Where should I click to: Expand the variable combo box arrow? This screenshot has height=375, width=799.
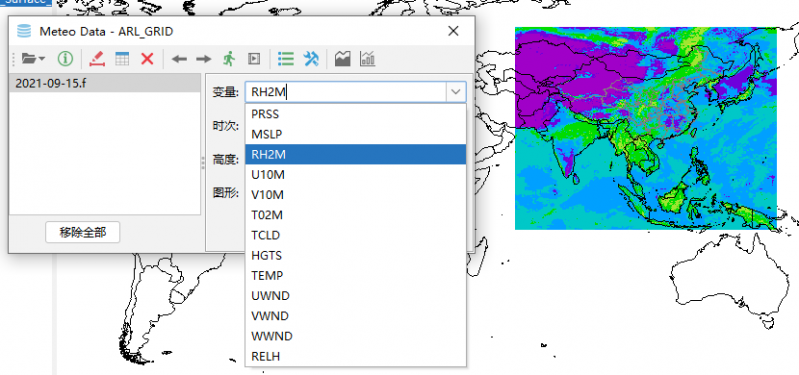coord(456,92)
